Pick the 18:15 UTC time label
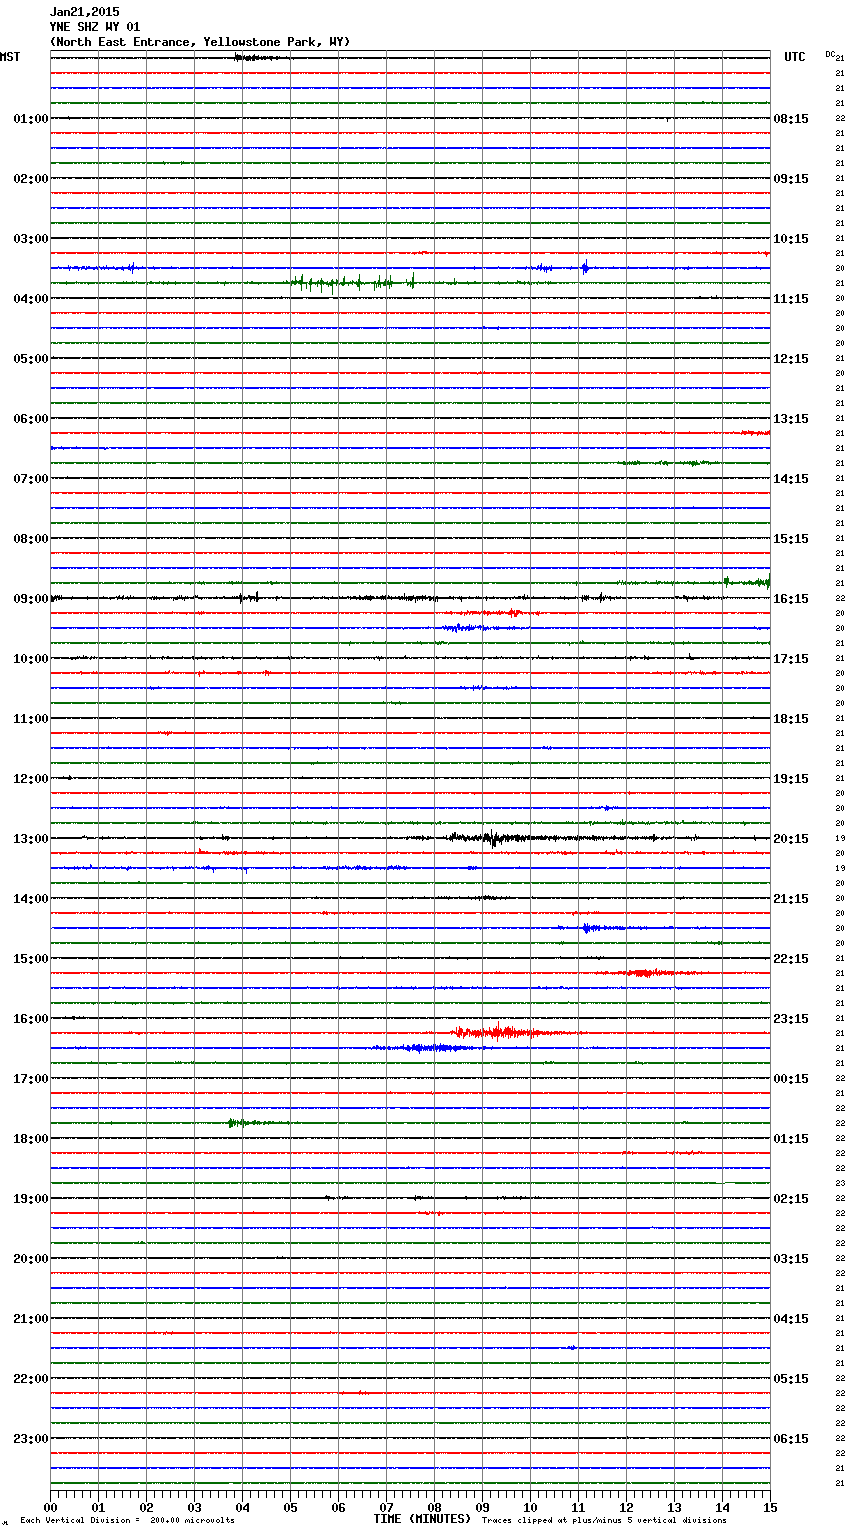850x1534 pixels. pyautogui.click(x=791, y=719)
